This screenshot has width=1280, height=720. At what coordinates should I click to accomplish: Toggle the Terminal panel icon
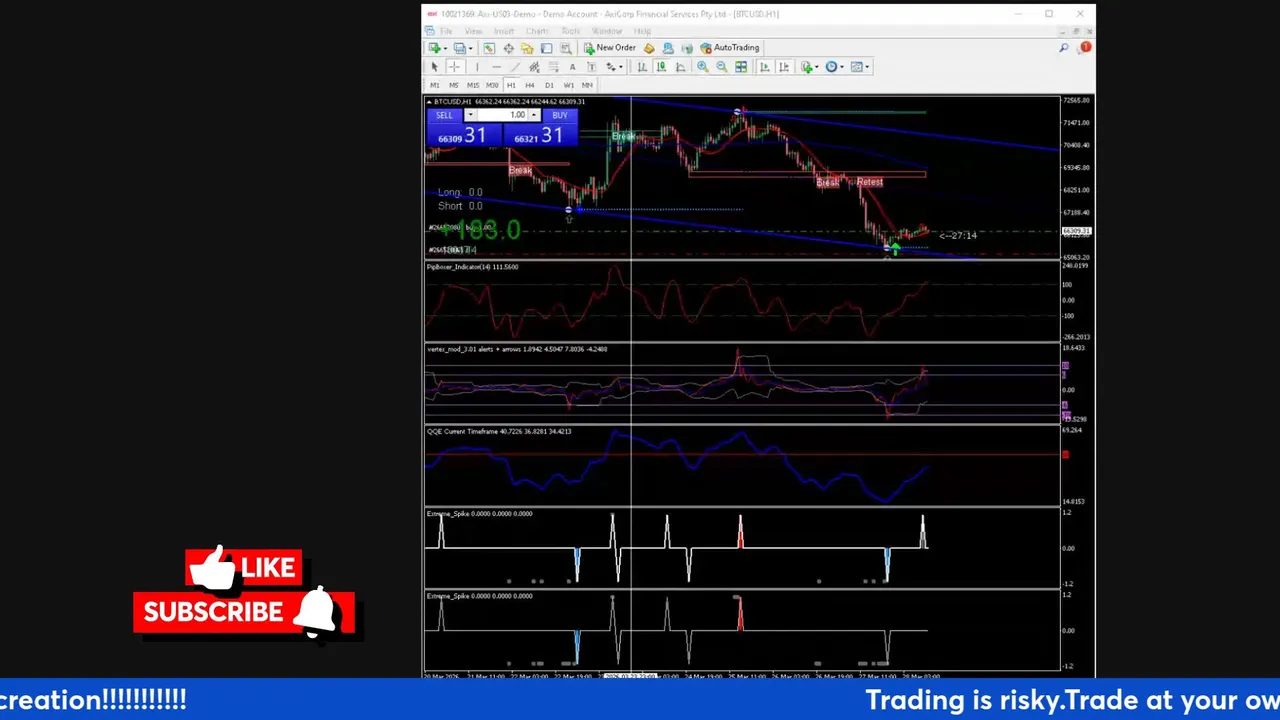[x=546, y=48]
